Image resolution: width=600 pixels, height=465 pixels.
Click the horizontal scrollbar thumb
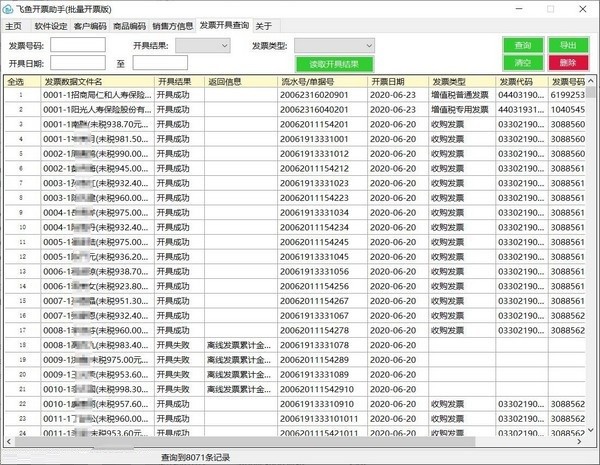point(245,442)
